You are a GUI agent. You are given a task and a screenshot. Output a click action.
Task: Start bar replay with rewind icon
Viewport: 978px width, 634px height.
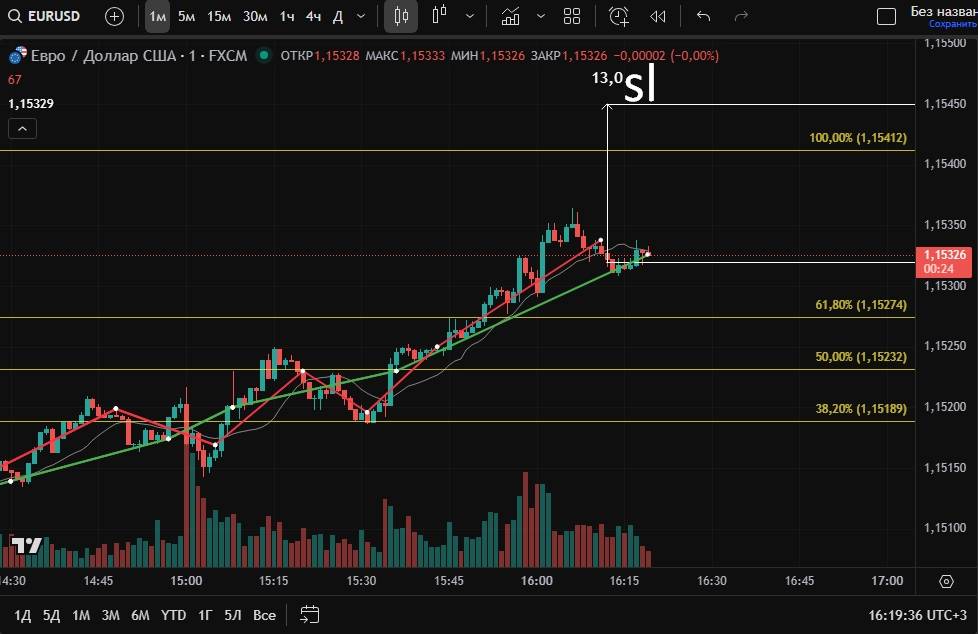(x=657, y=16)
